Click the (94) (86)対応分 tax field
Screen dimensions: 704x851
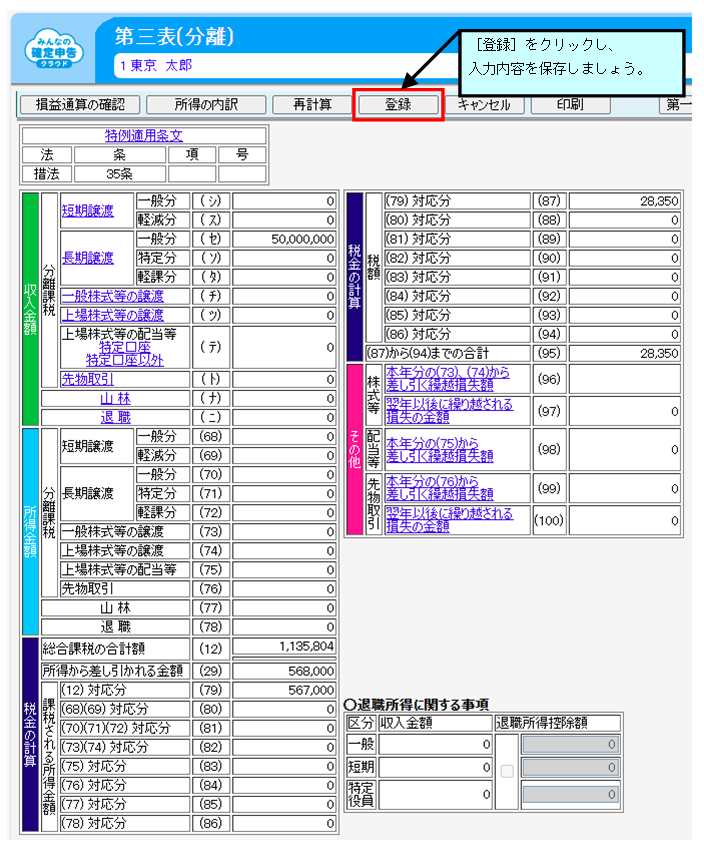coord(624,334)
